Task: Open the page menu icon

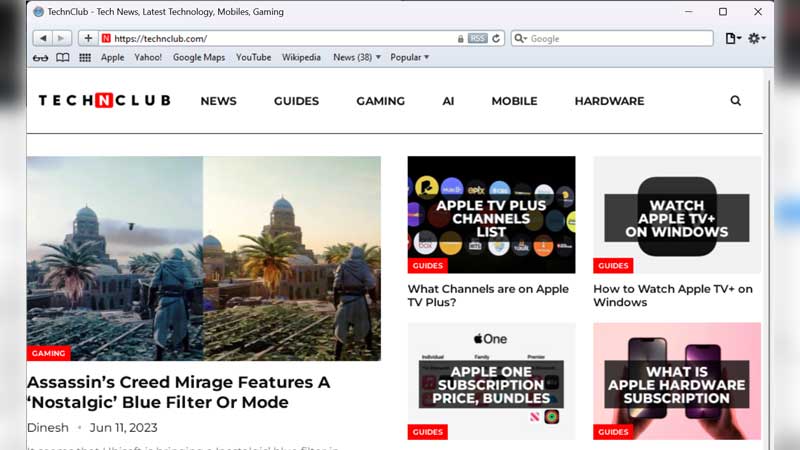Action: [x=733, y=38]
